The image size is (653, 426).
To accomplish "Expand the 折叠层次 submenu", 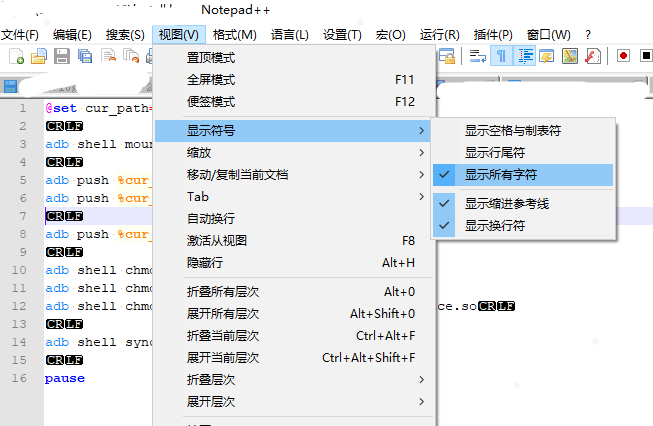I will click(x=294, y=380).
